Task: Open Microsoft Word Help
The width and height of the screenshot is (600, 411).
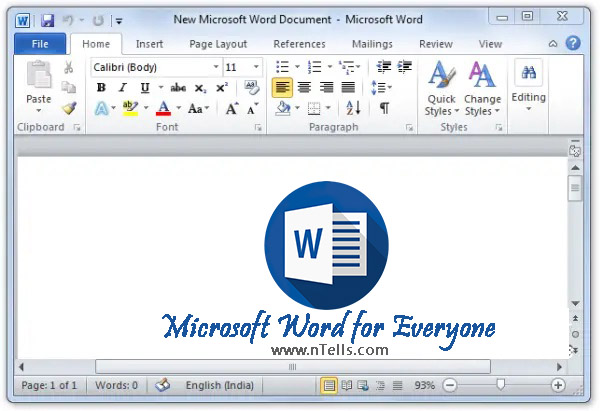Action: click(x=573, y=43)
